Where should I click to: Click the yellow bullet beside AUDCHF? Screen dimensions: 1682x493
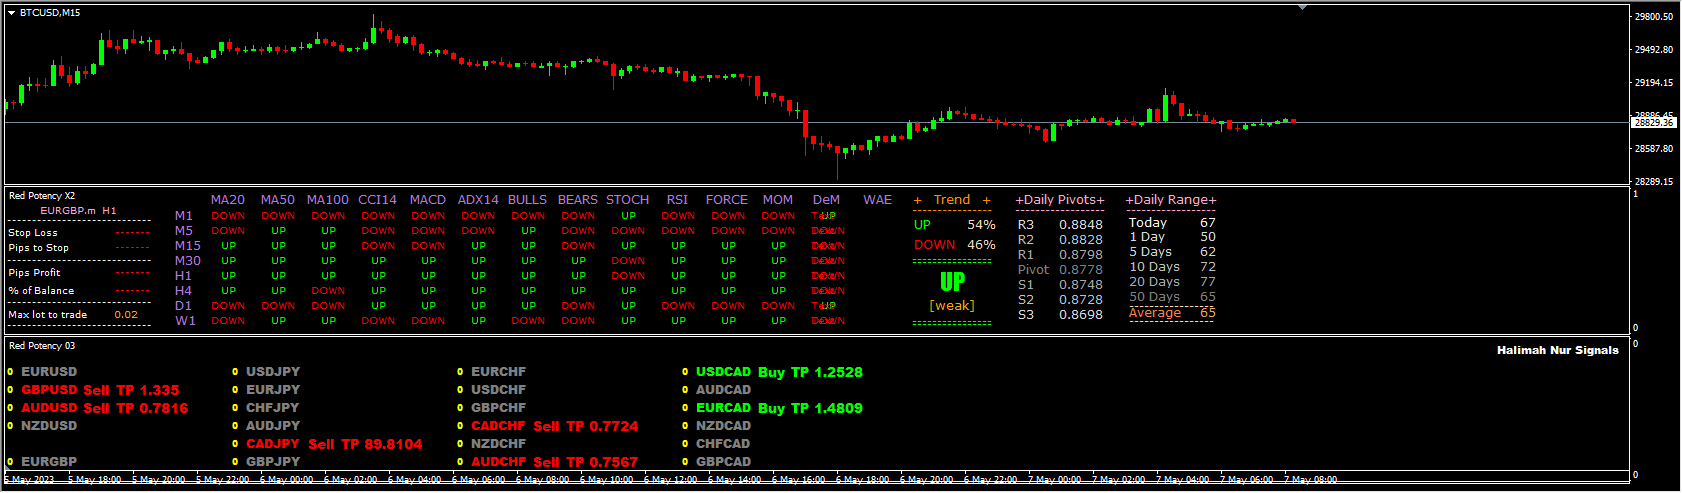point(460,462)
